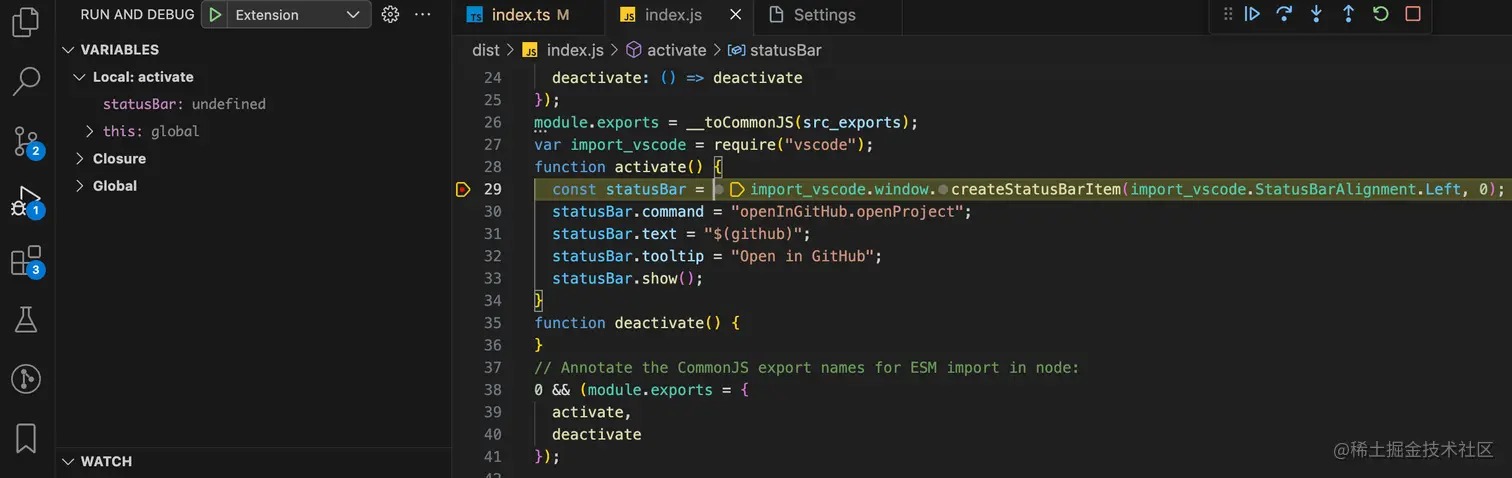Step into the function call
Image resolution: width=1512 pixels, height=478 pixels.
[x=1316, y=14]
